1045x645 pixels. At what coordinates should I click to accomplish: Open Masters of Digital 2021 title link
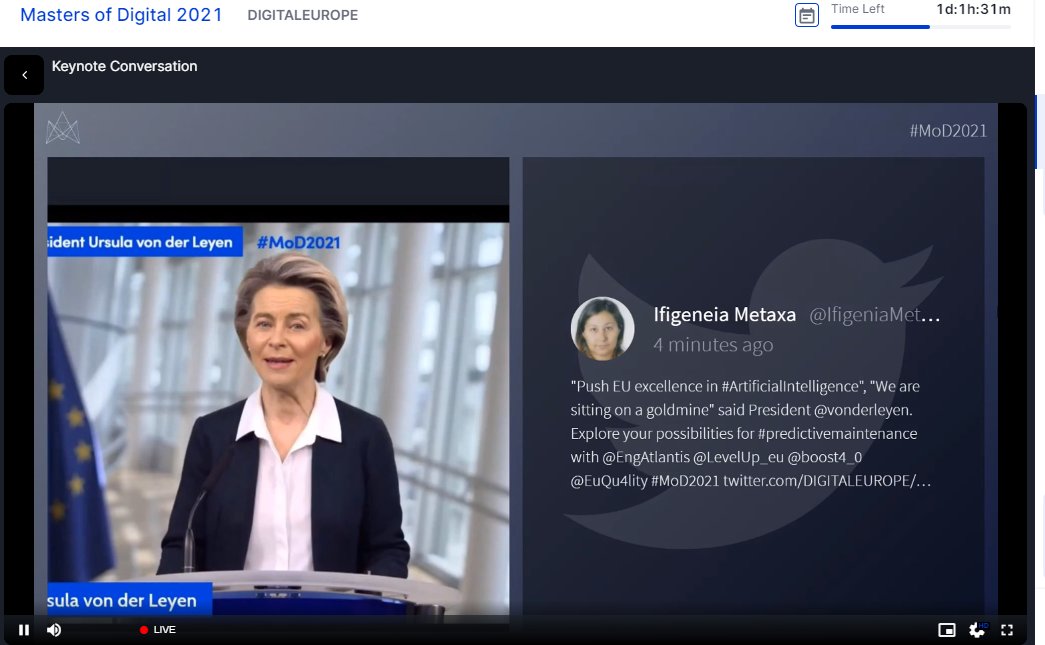[121, 15]
